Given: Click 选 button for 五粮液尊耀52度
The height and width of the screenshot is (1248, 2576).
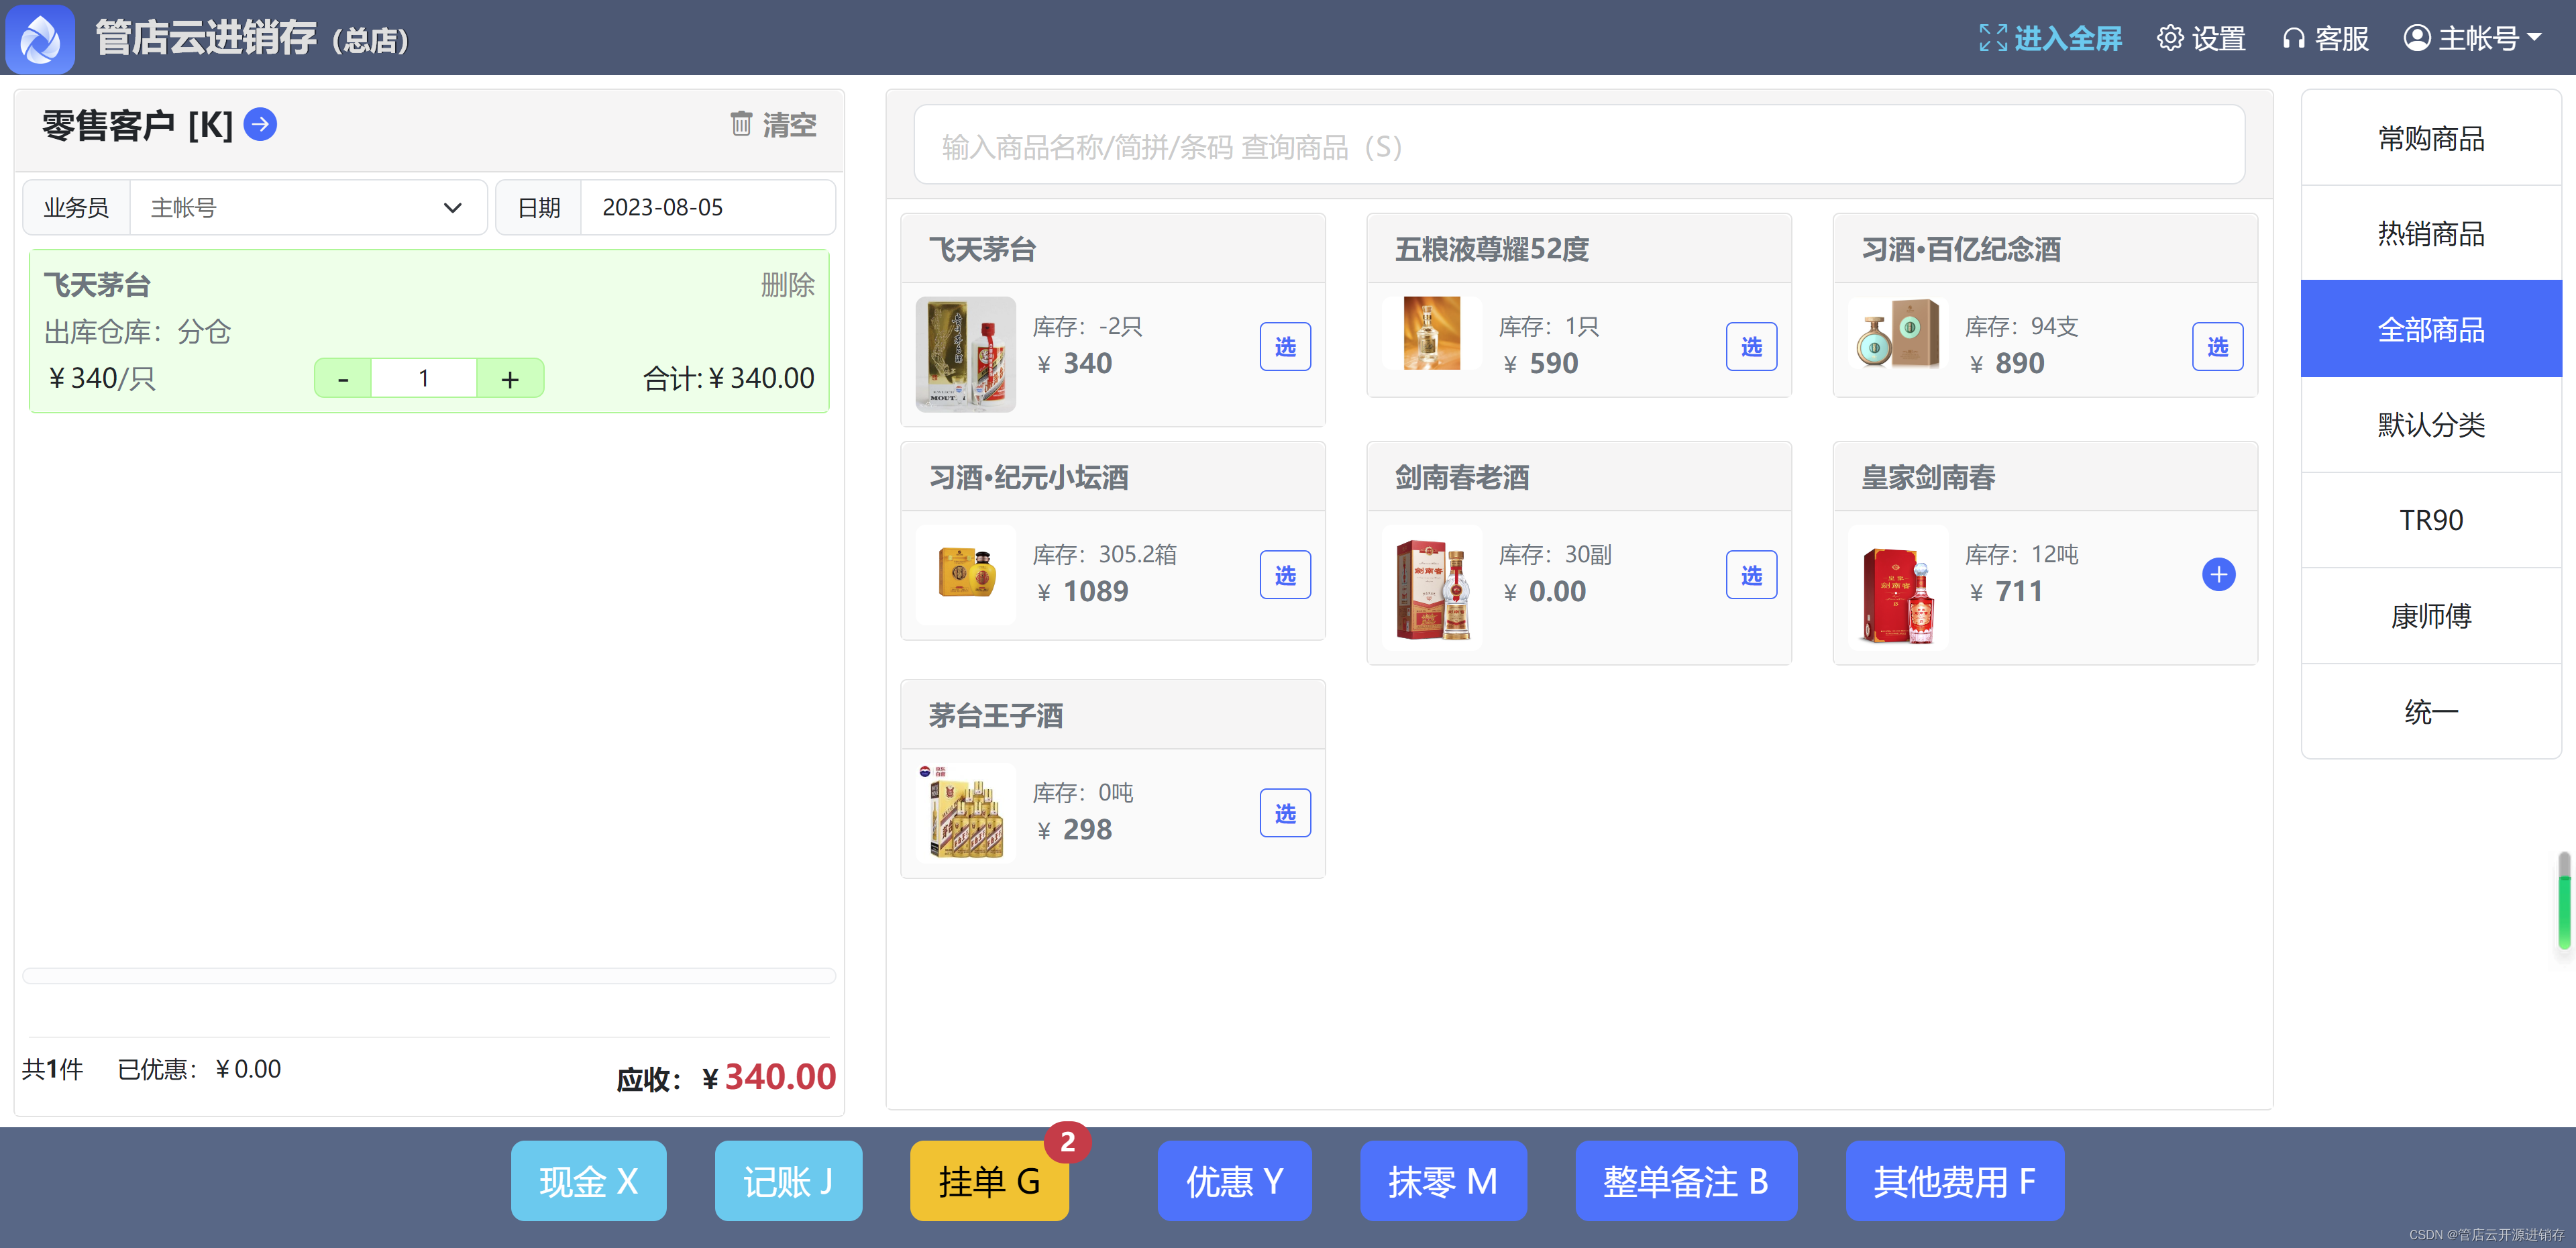Looking at the screenshot, I should click(x=1750, y=347).
